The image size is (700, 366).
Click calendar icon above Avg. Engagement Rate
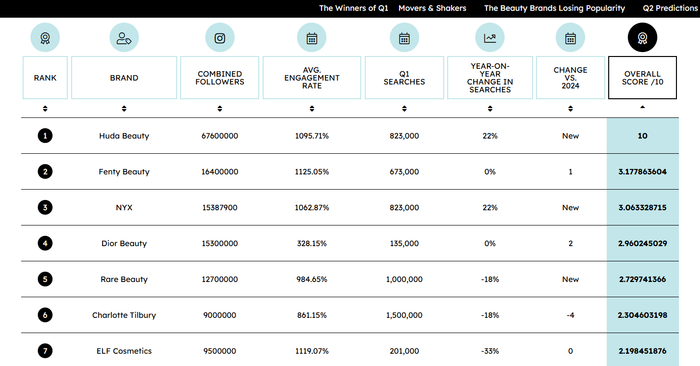pyautogui.click(x=312, y=38)
